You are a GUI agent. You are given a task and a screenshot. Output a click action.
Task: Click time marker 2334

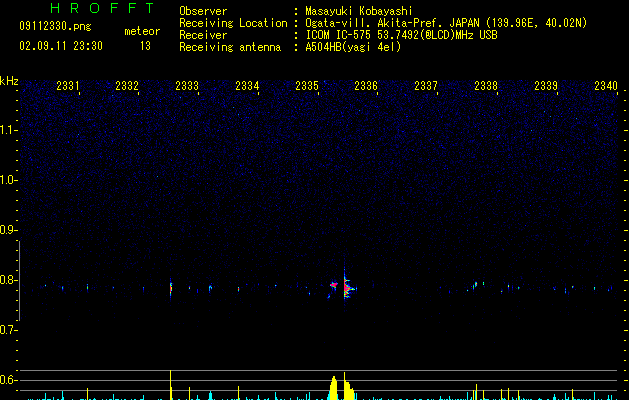tap(247, 85)
